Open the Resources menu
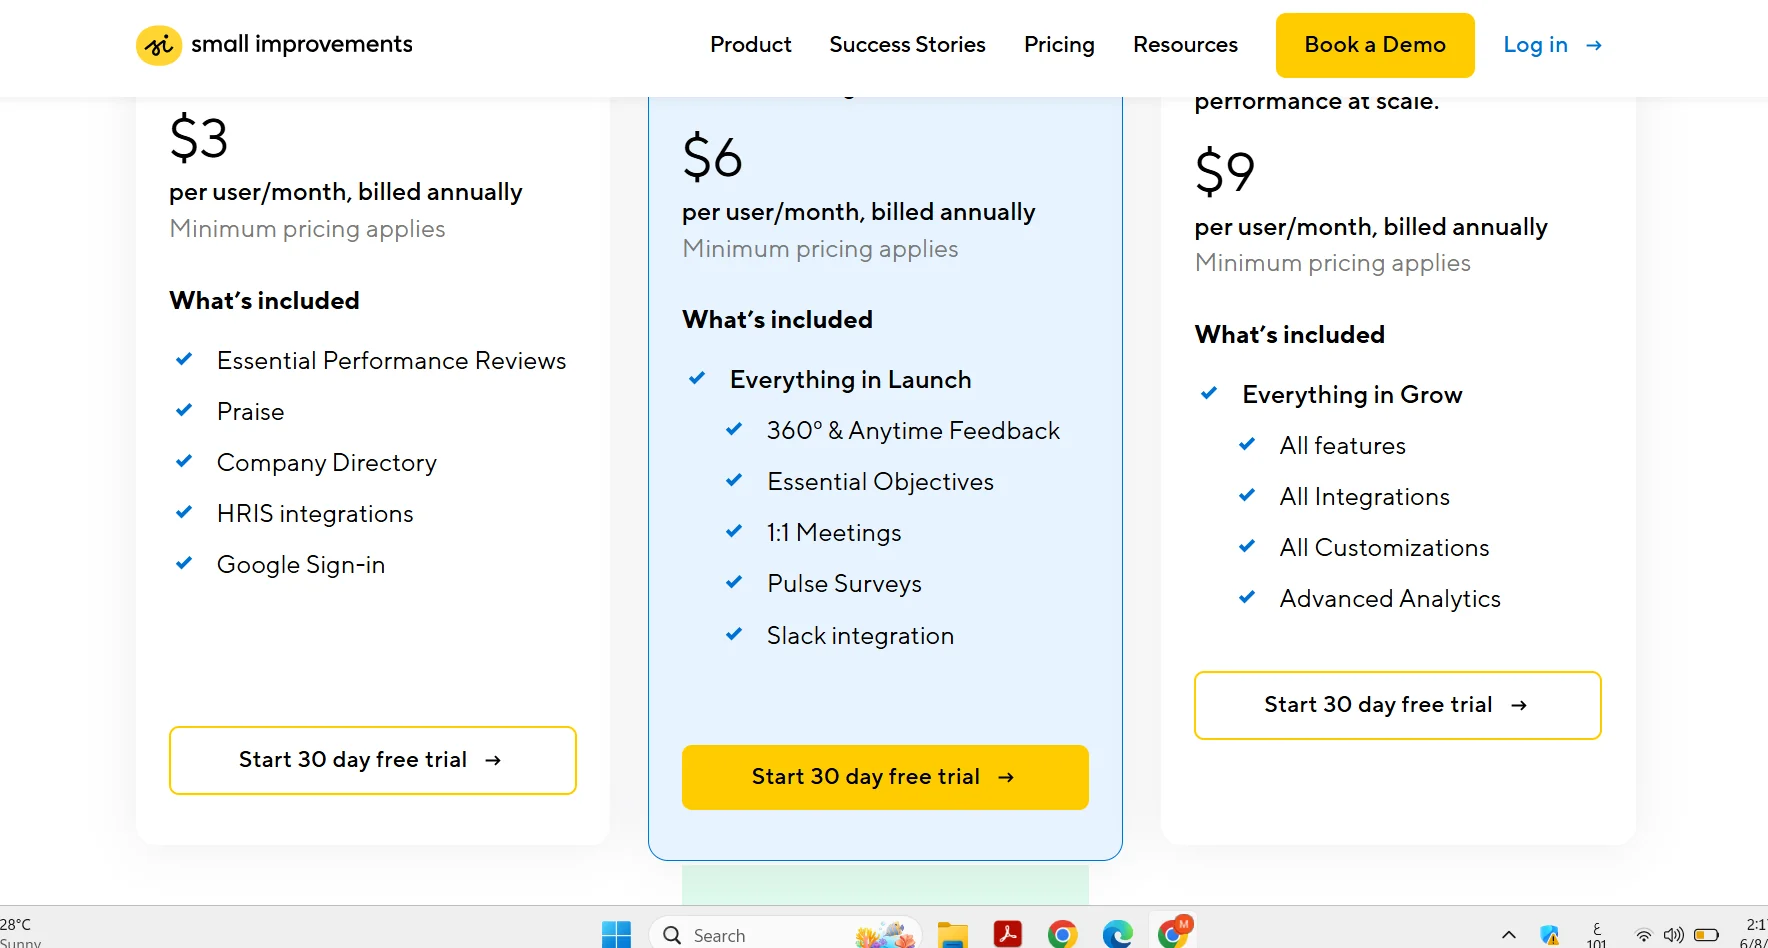 tap(1185, 45)
